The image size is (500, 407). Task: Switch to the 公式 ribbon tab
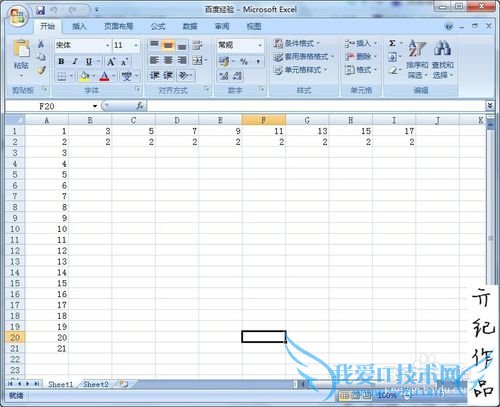click(x=158, y=26)
